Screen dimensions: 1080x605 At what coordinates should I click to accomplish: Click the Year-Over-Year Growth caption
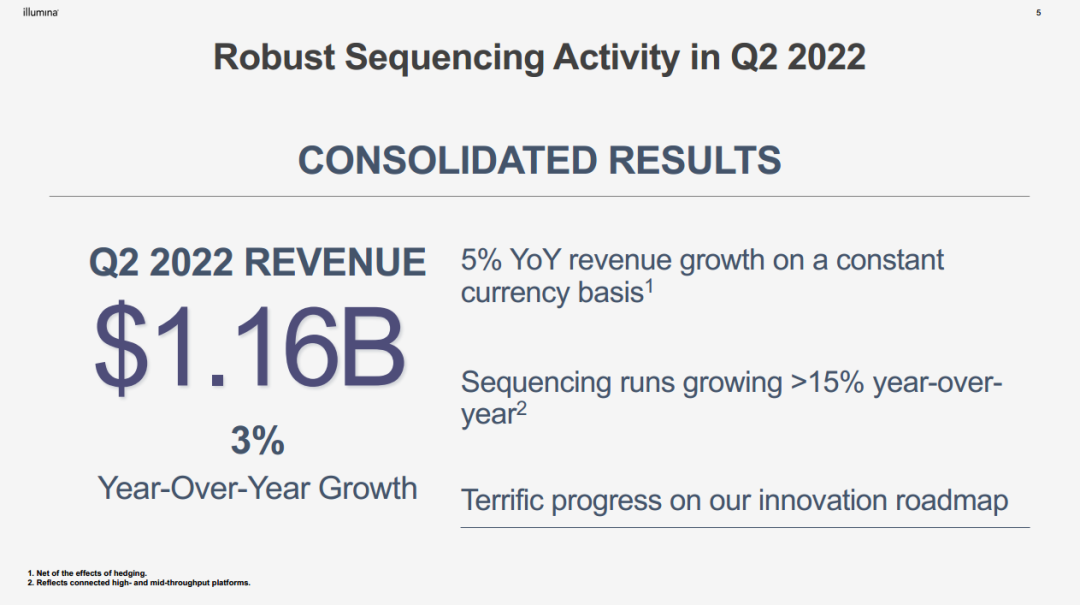click(258, 488)
